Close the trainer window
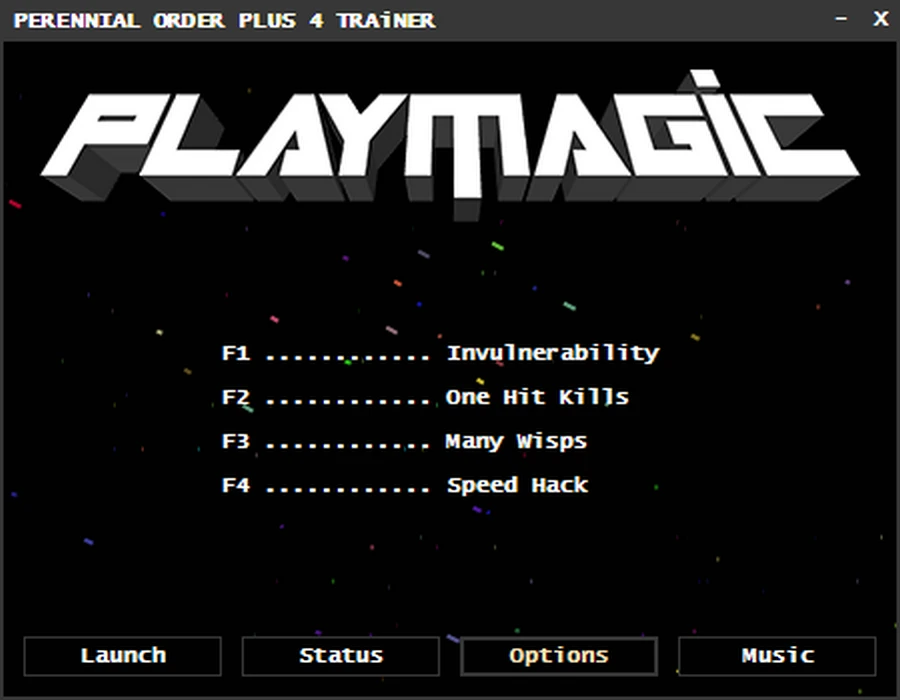Image resolution: width=900 pixels, height=700 pixels. click(x=880, y=19)
